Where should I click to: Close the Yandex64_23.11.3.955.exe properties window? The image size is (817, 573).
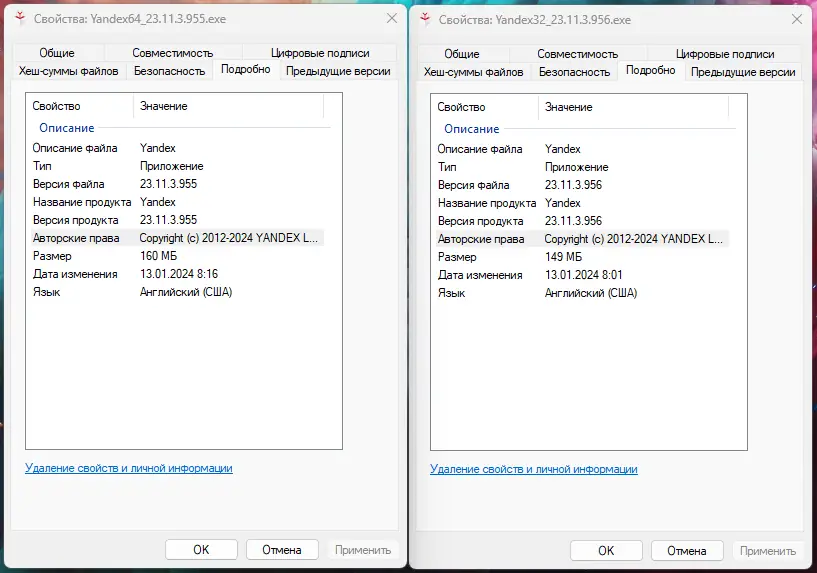(x=391, y=19)
